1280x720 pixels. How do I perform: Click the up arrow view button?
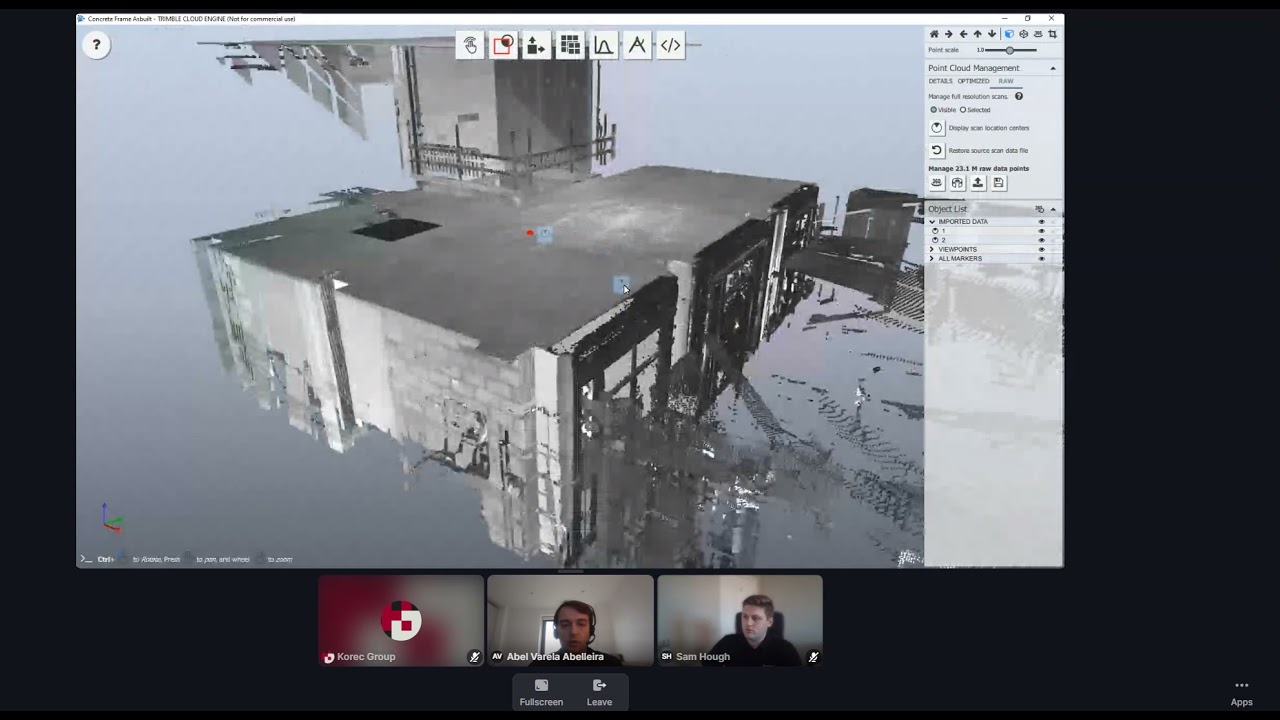pos(978,34)
